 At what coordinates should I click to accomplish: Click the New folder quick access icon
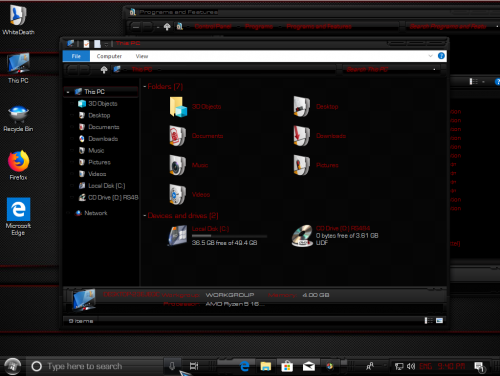click(97, 44)
